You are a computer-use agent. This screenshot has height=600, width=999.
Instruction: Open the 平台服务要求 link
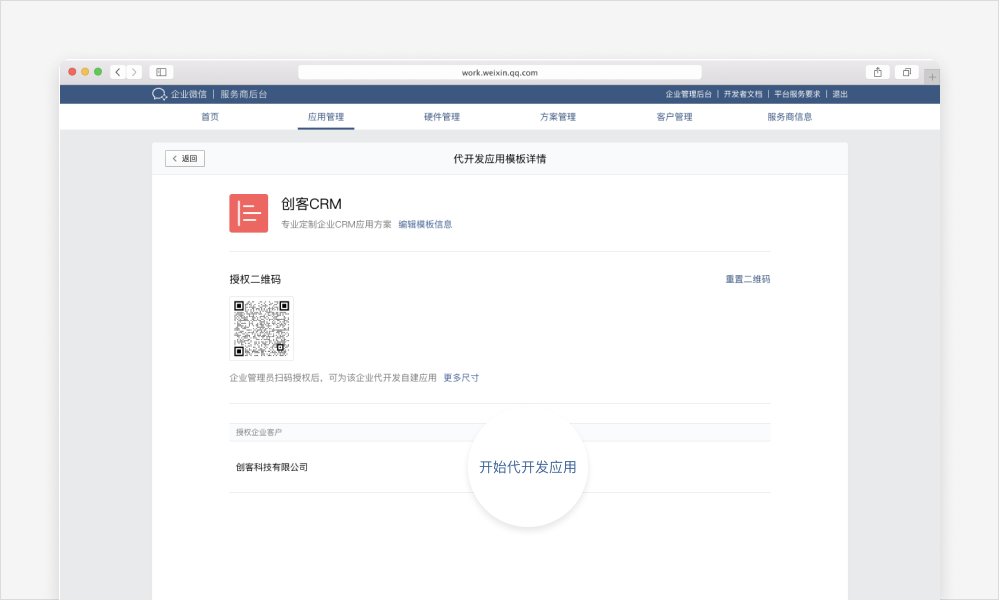(x=797, y=94)
